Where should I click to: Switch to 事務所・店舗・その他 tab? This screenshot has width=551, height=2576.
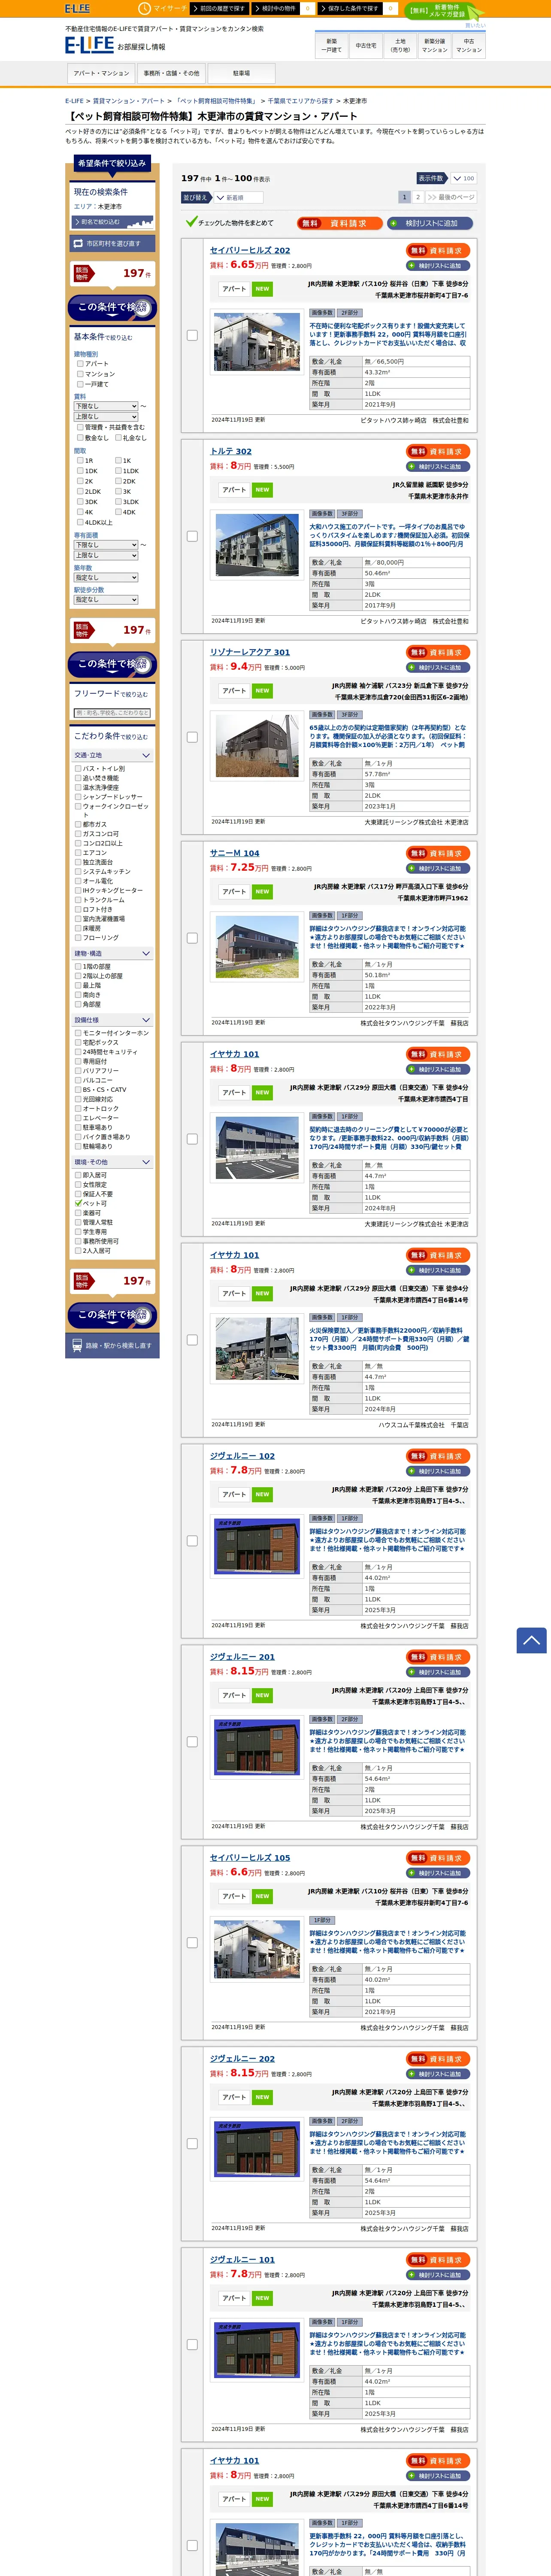tap(171, 73)
